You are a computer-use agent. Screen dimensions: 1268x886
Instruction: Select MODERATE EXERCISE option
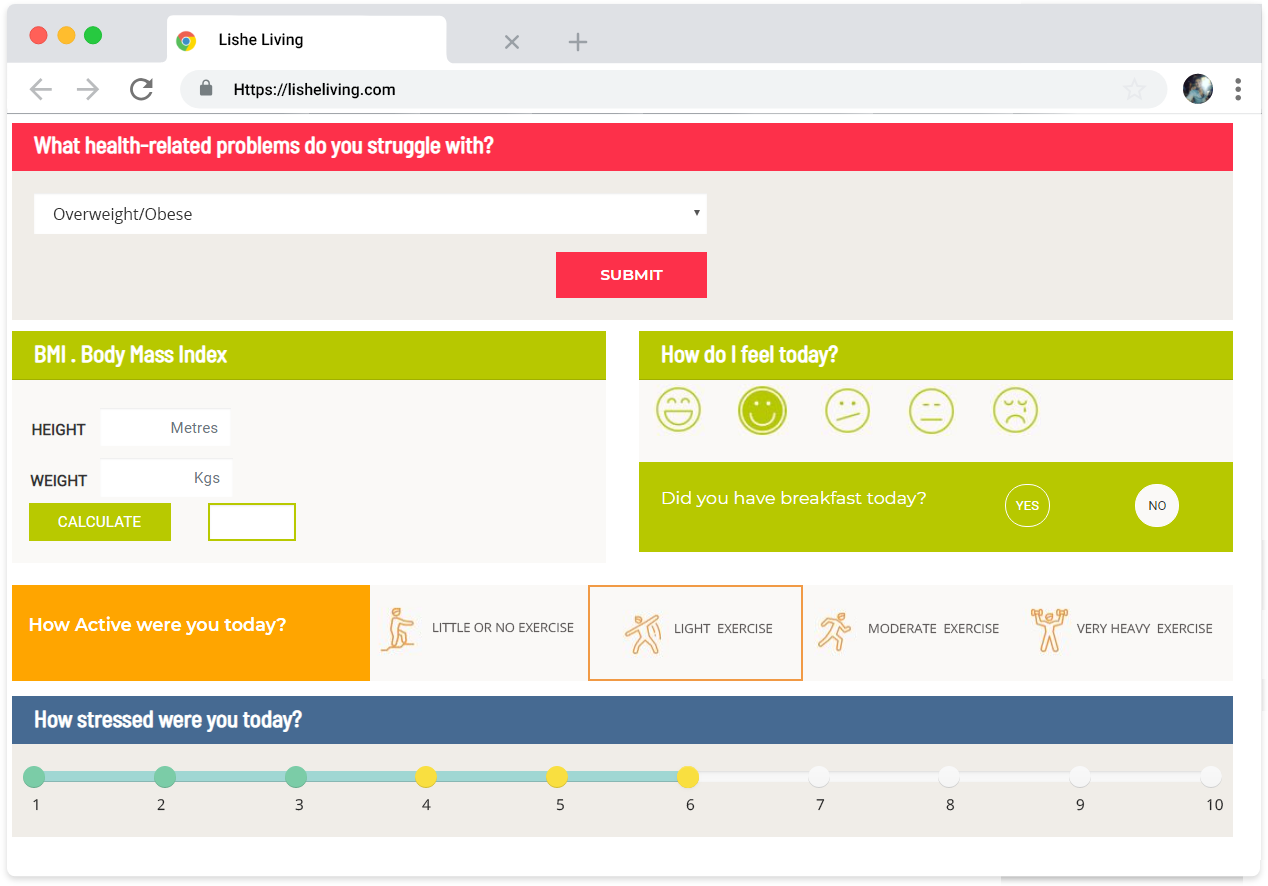908,632
